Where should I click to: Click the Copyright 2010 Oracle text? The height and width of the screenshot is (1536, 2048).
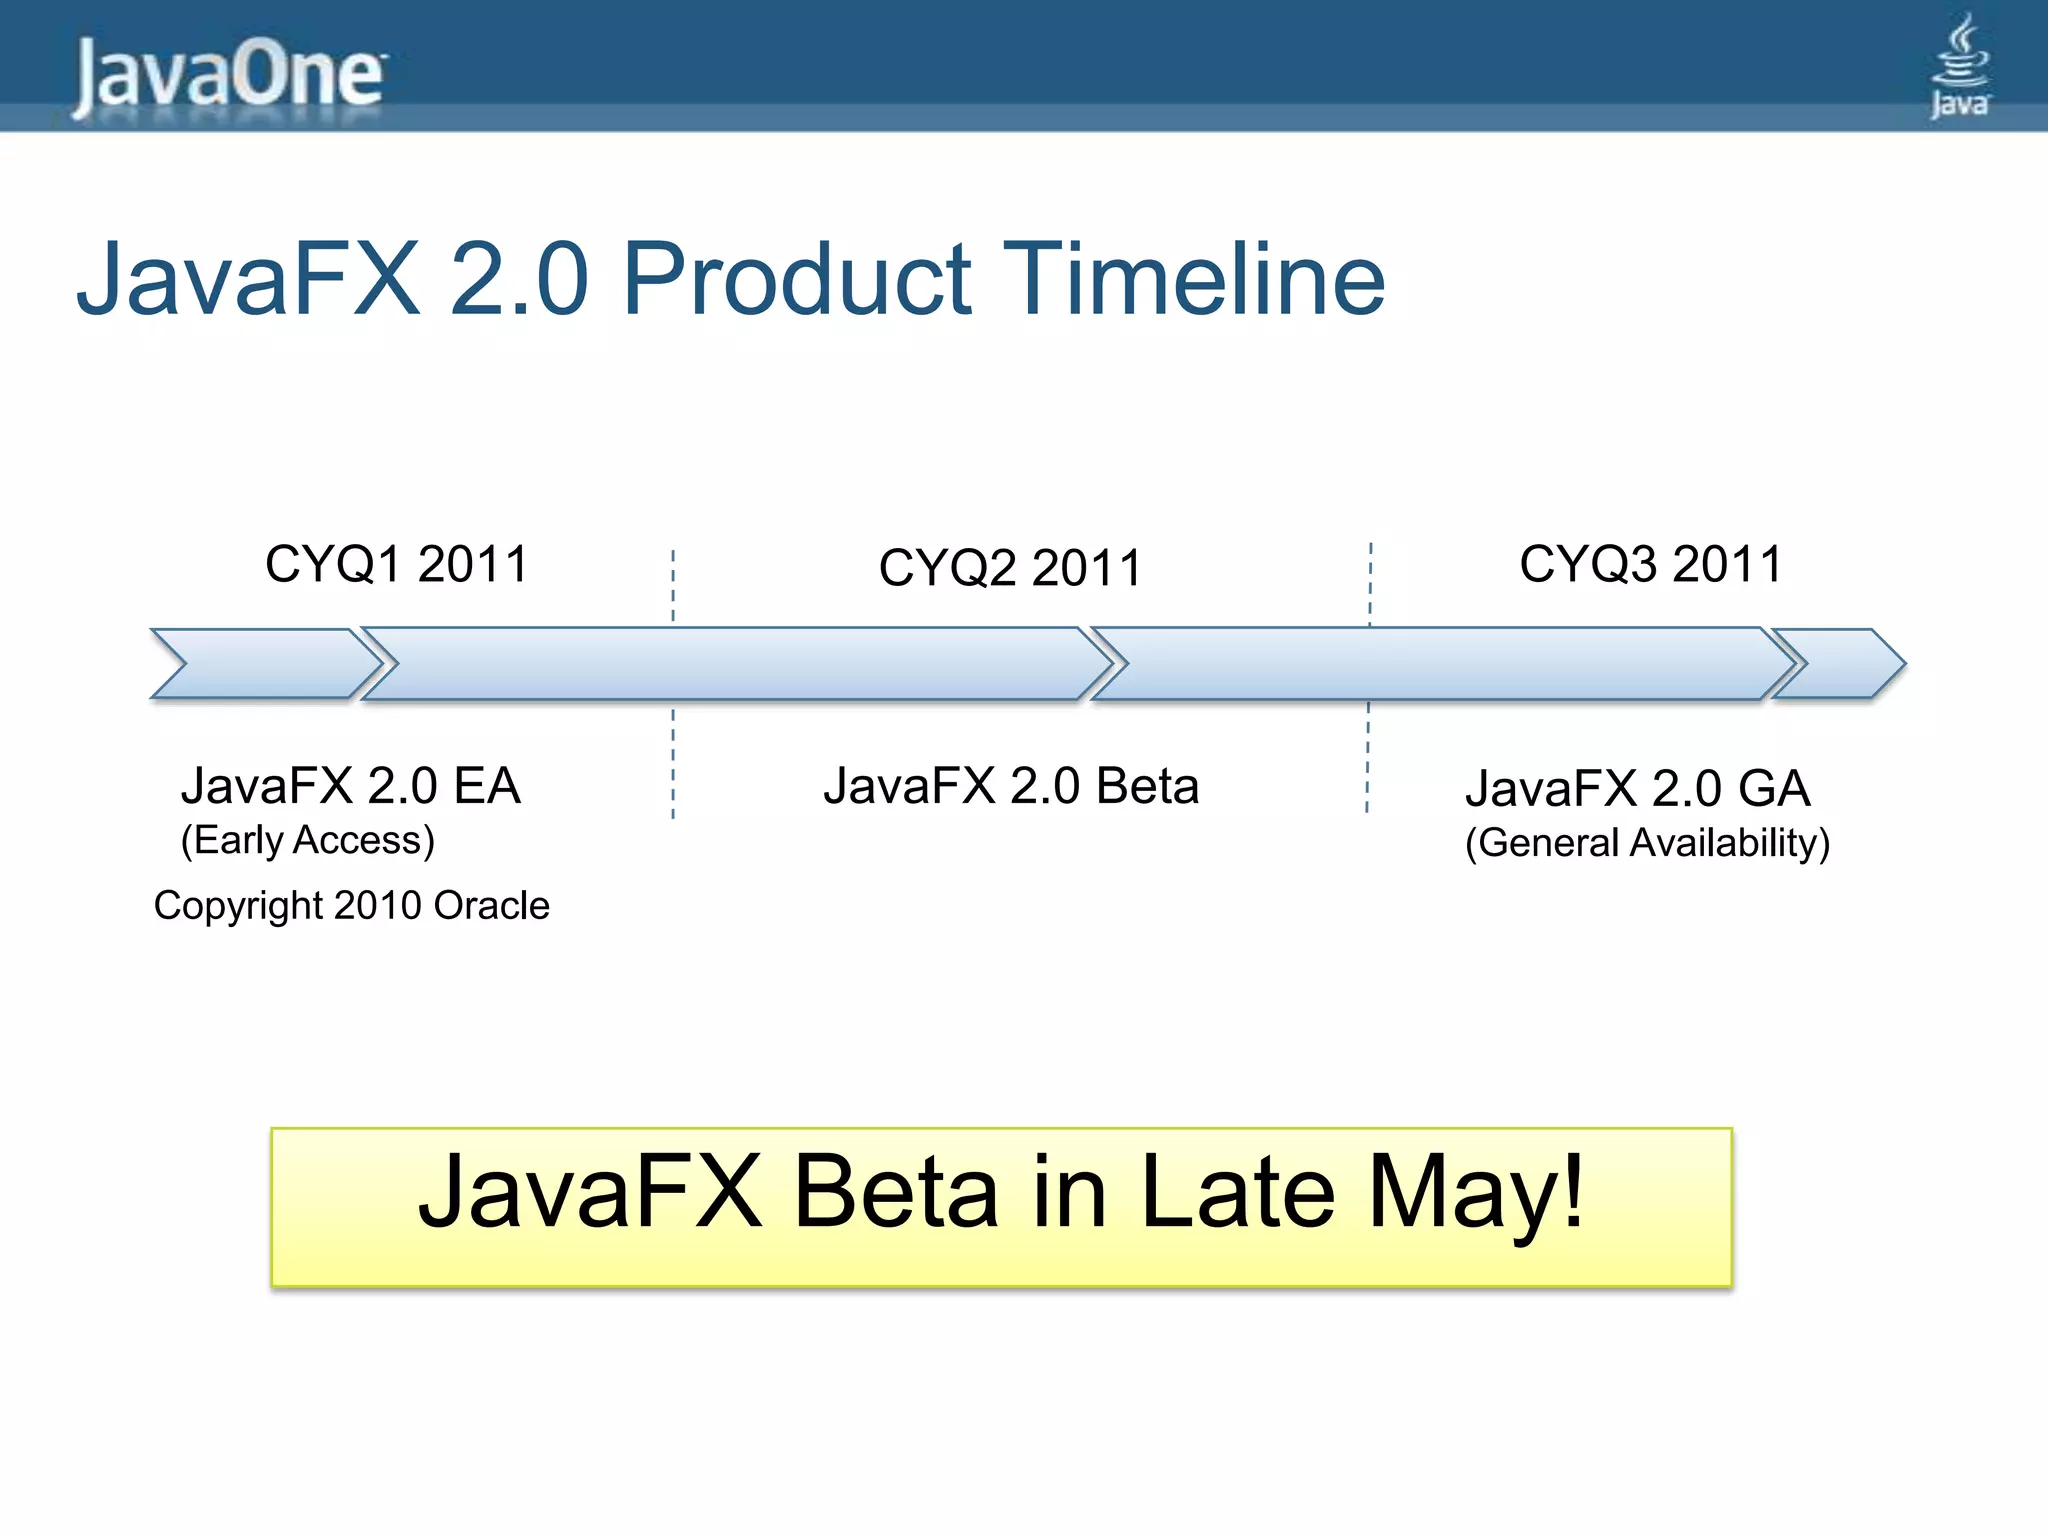point(351,905)
